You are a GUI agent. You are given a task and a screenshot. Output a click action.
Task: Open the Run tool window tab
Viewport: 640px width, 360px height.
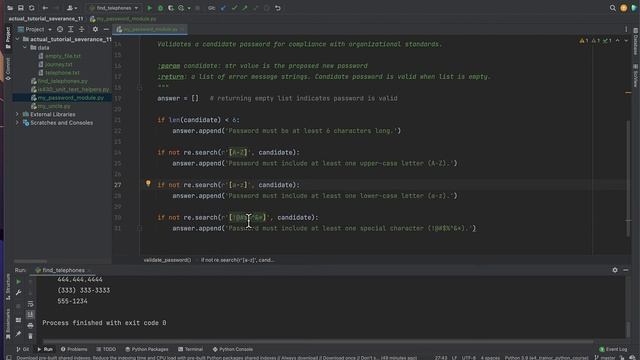click(x=45, y=349)
